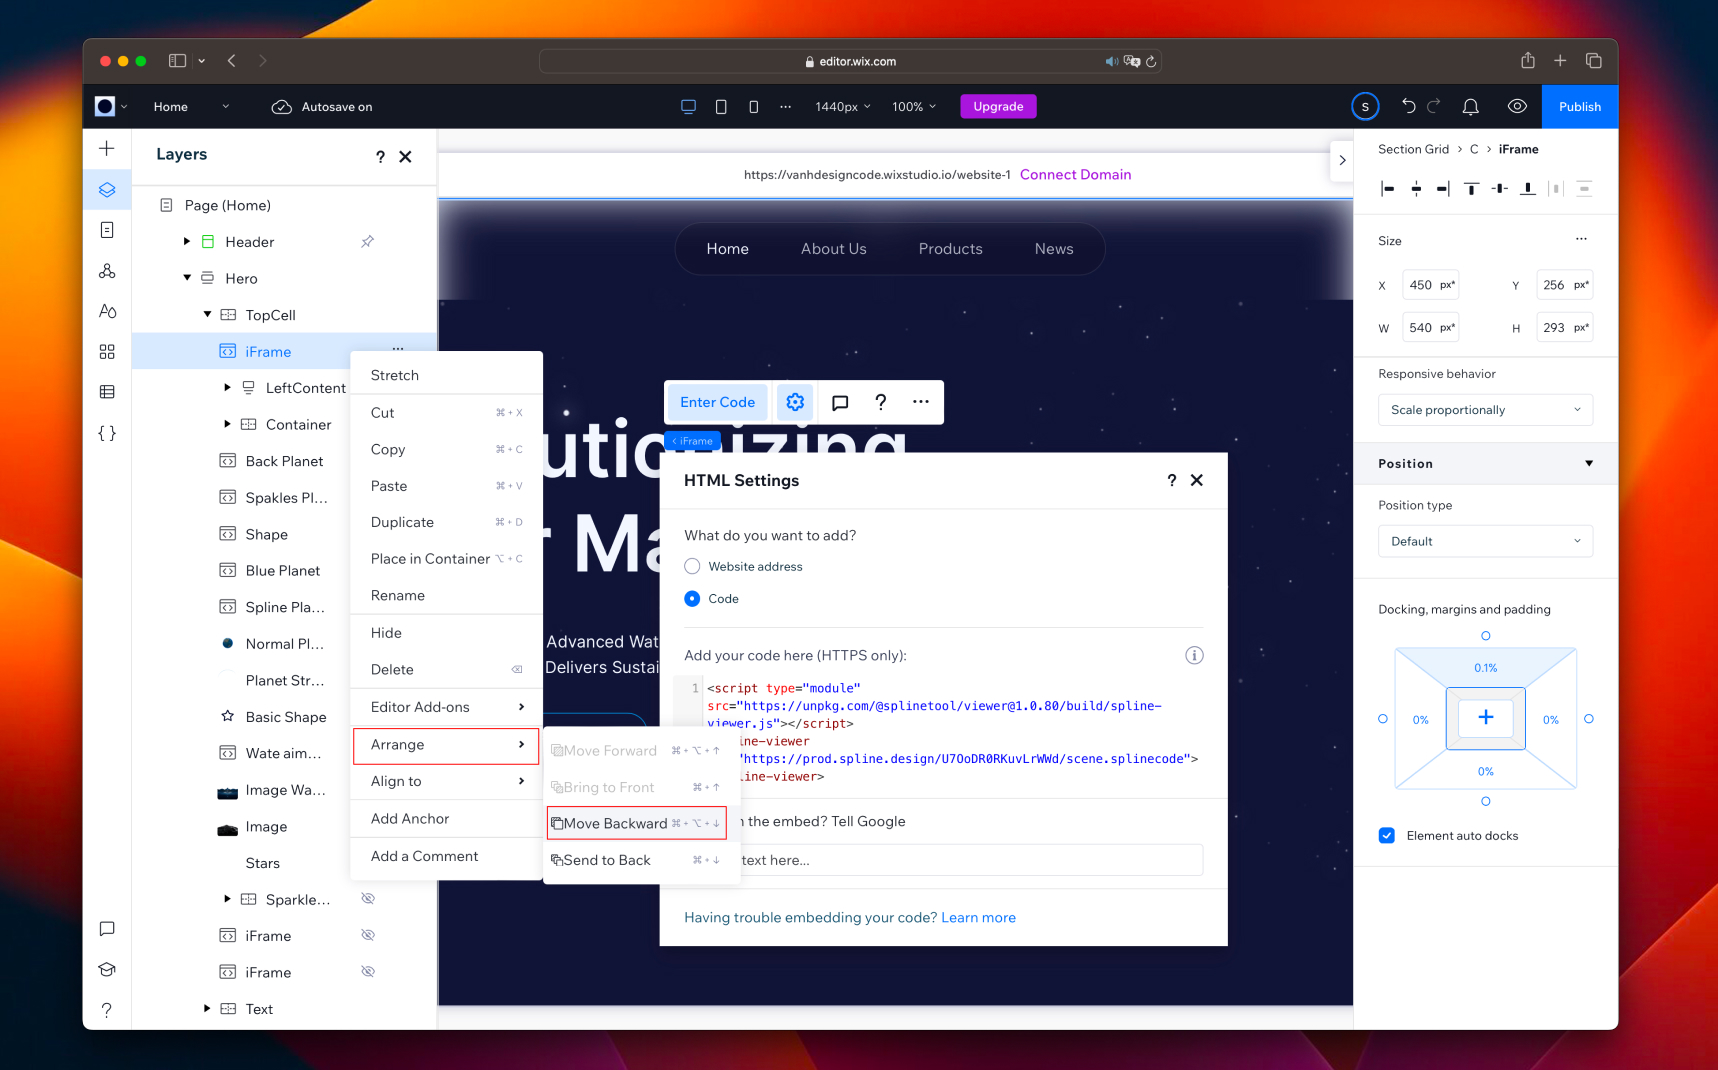Toggle the right docking point

1589,719
